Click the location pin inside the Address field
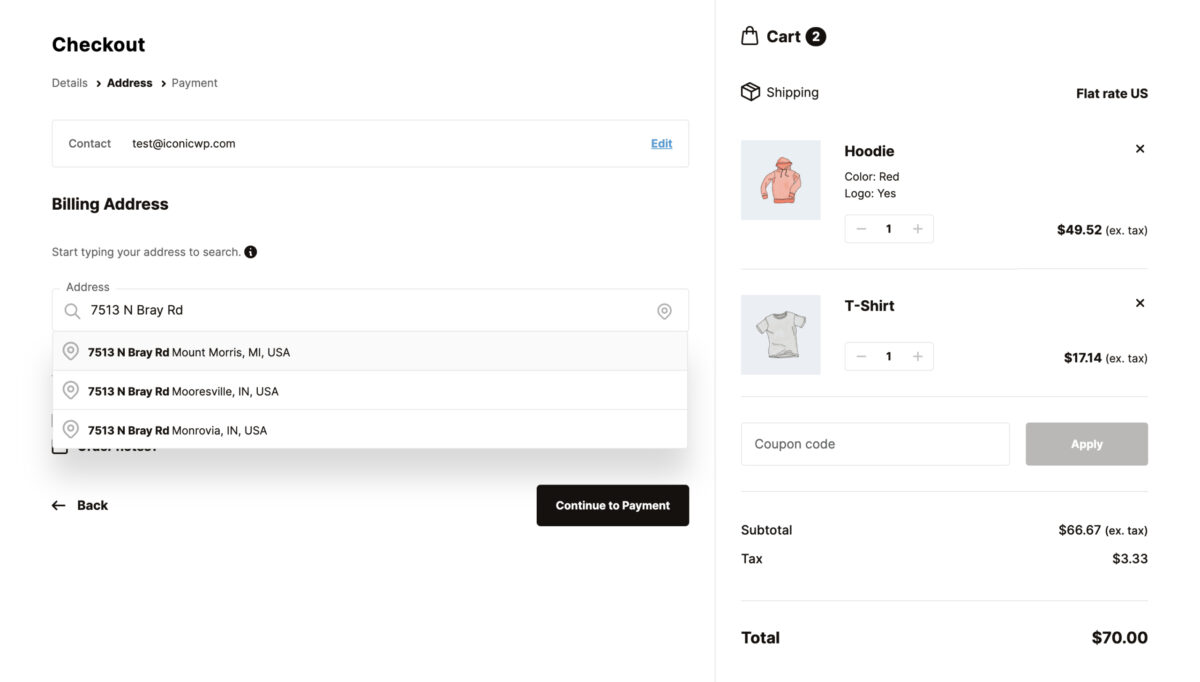 click(664, 310)
